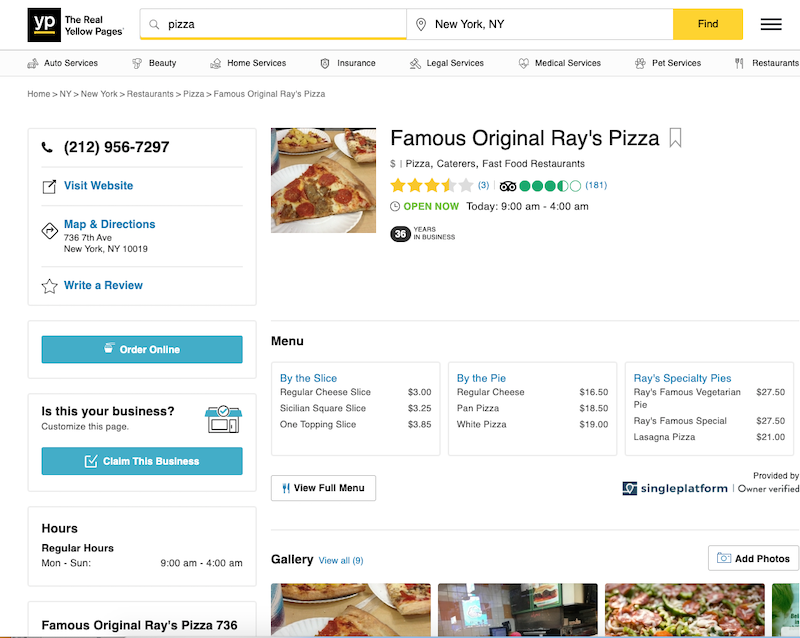Click the Home Services icon
Viewport: 800px width, 638px height.
216,63
